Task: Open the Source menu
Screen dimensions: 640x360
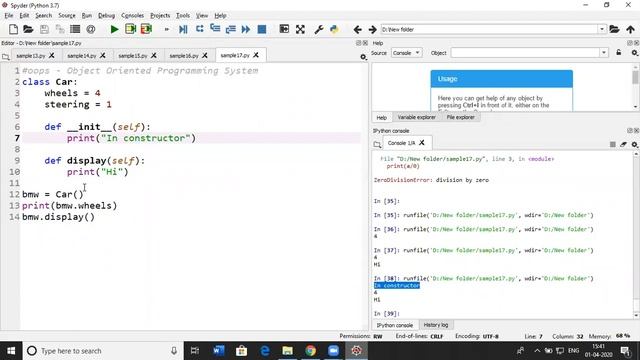Action: coord(67,16)
